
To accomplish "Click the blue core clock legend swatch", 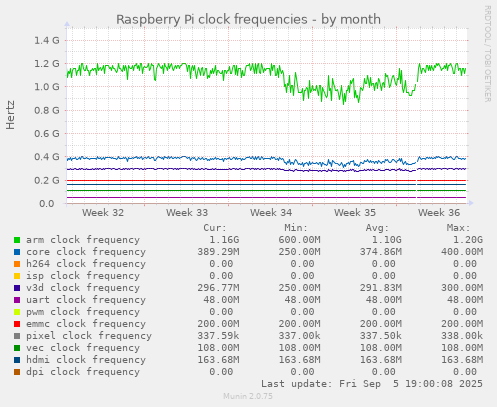I will pyautogui.click(x=17, y=252).
